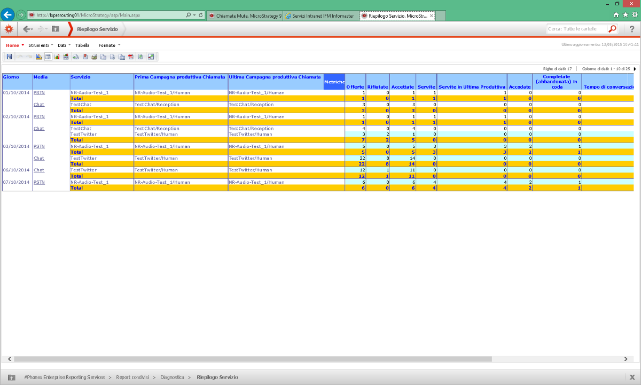The width and height of the screenshot is (641, 385).
Task: Open the Tabella menu
Action: (x=82, y=45)
